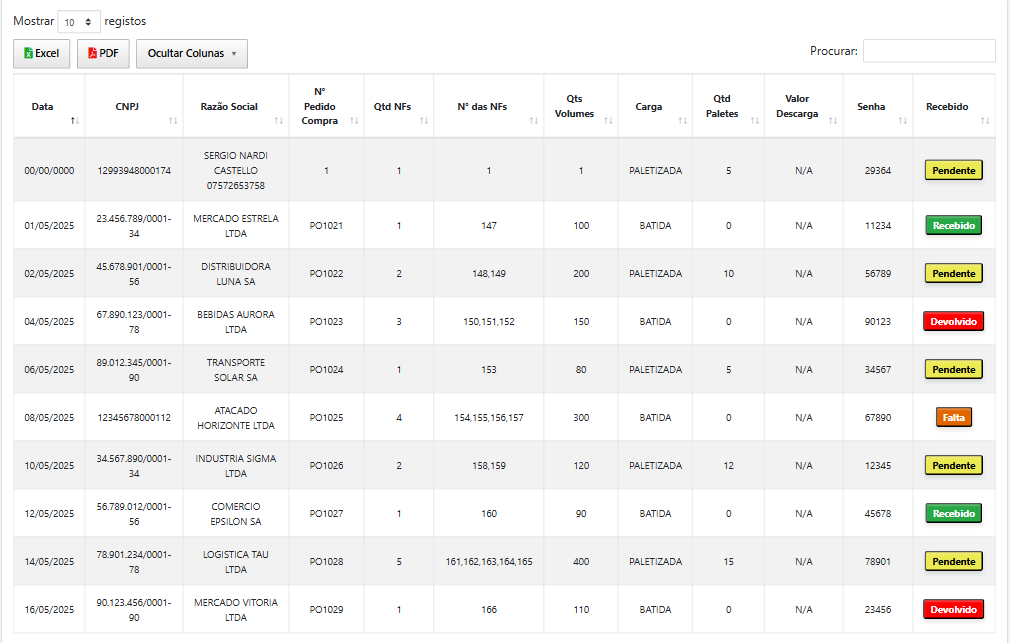Click the sort arrows in CNPJ column header
The image size is (1010, 643).
173,120
